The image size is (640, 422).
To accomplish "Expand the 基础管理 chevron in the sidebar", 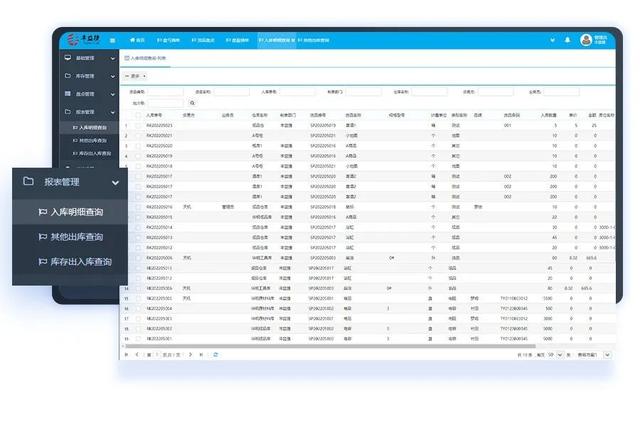I will click(113, 58).
